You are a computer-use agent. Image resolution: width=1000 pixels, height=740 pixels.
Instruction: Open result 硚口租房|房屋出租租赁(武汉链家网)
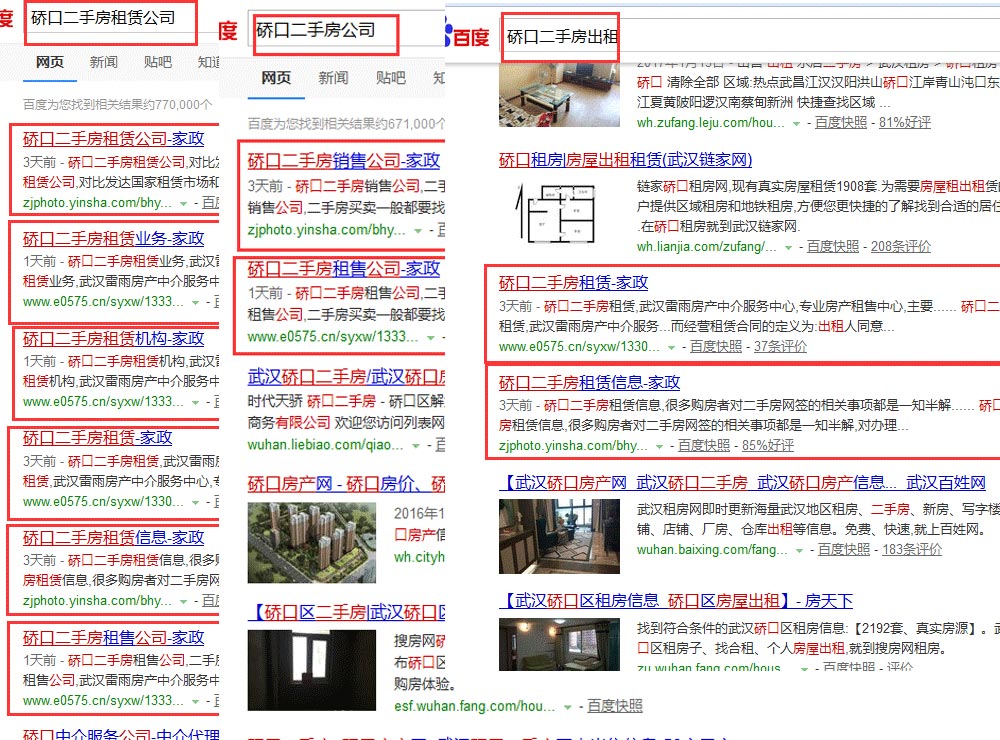[626, 159]
